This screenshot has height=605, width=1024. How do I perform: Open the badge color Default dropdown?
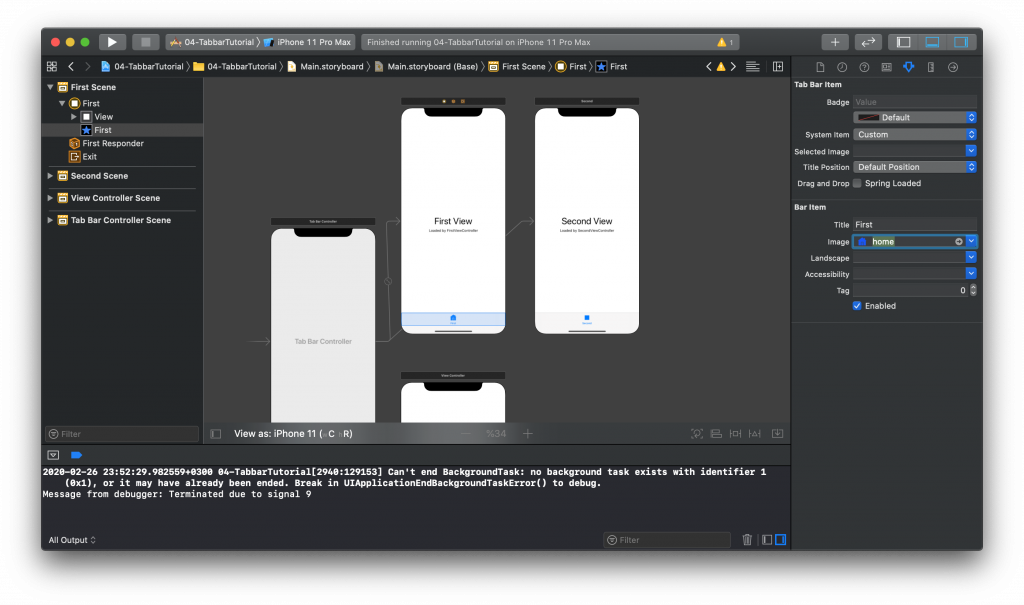point(915,118)
